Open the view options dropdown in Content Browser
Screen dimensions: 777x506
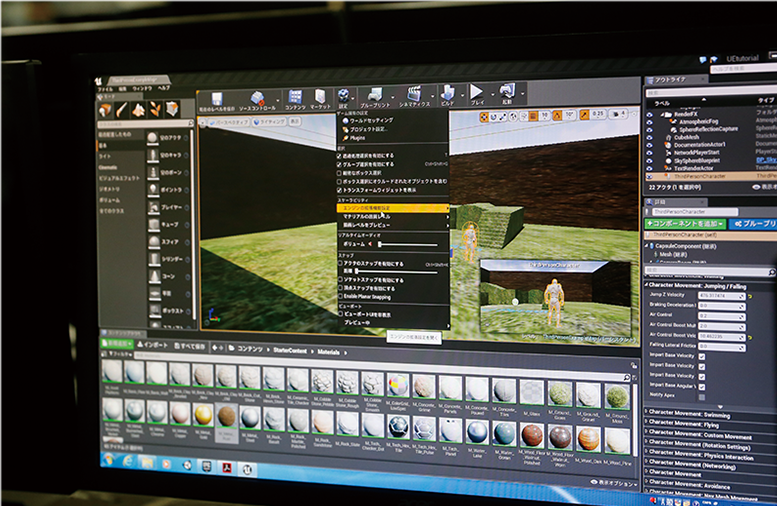pyautogui.click(x=613, y=482)
